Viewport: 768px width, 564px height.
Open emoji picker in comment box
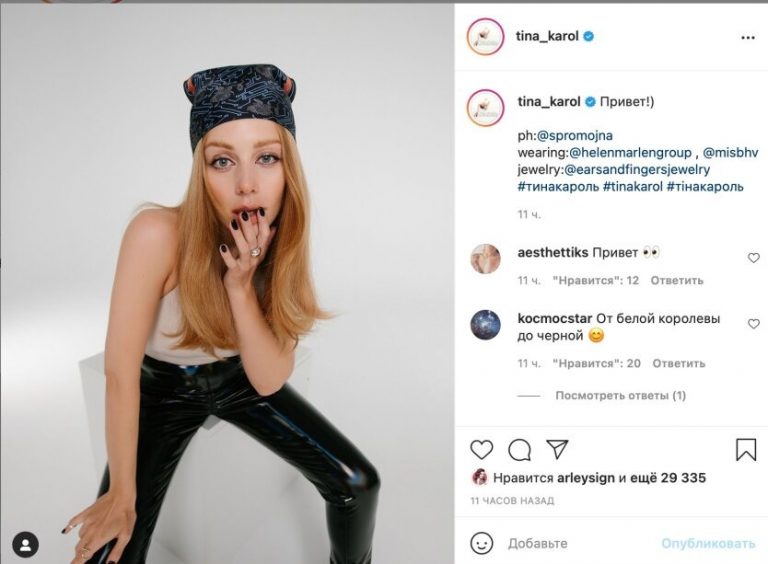482,543
